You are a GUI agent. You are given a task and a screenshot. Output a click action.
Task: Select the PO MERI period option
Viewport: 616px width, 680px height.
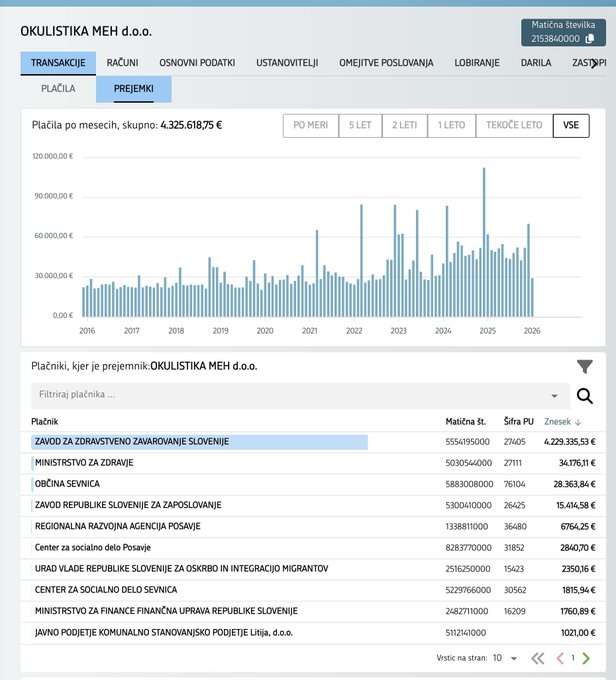310,126
